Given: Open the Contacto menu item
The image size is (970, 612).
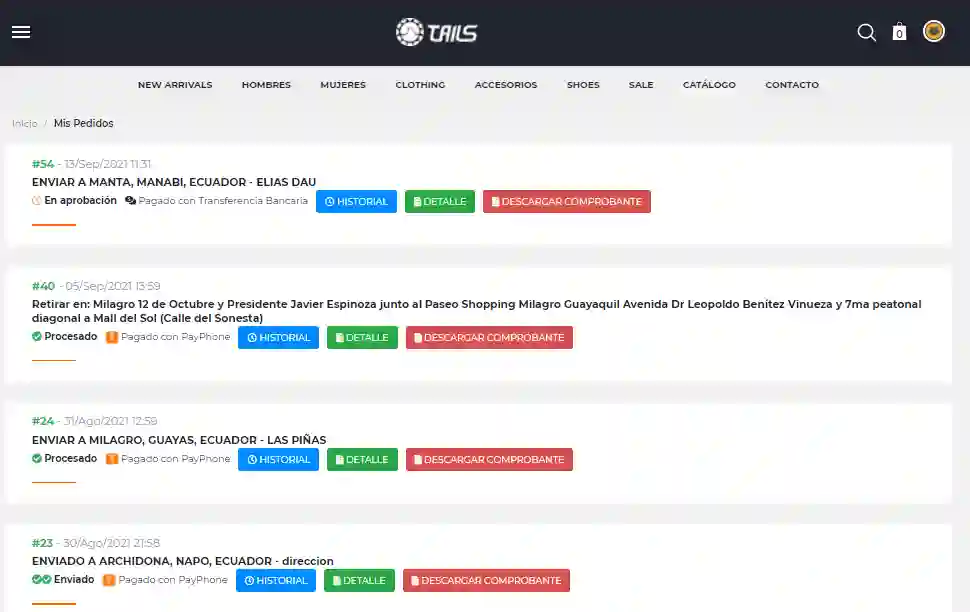Looking at the screenshot, I should 792,85.
